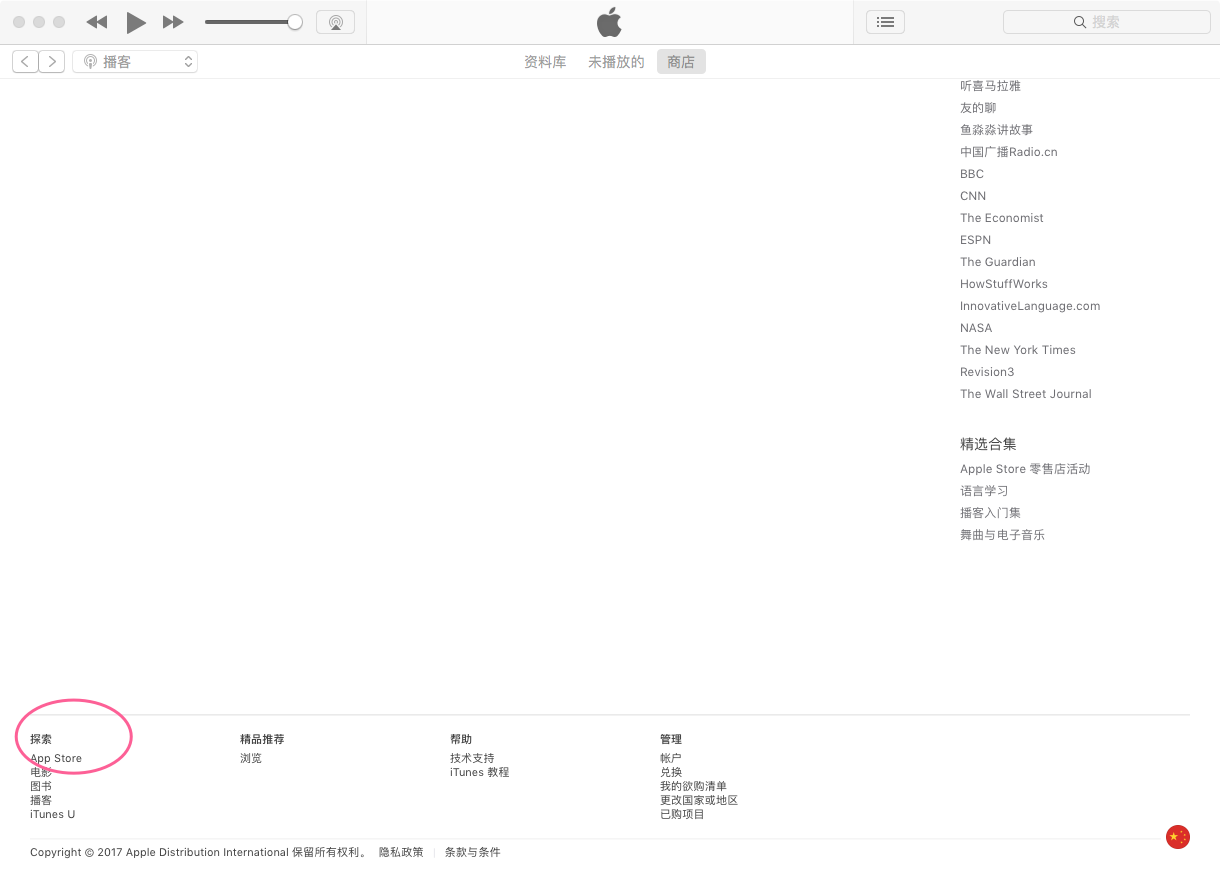Screen dimensions: 1220x876
Task: Open The Guardian provider link
Action: 998,262
